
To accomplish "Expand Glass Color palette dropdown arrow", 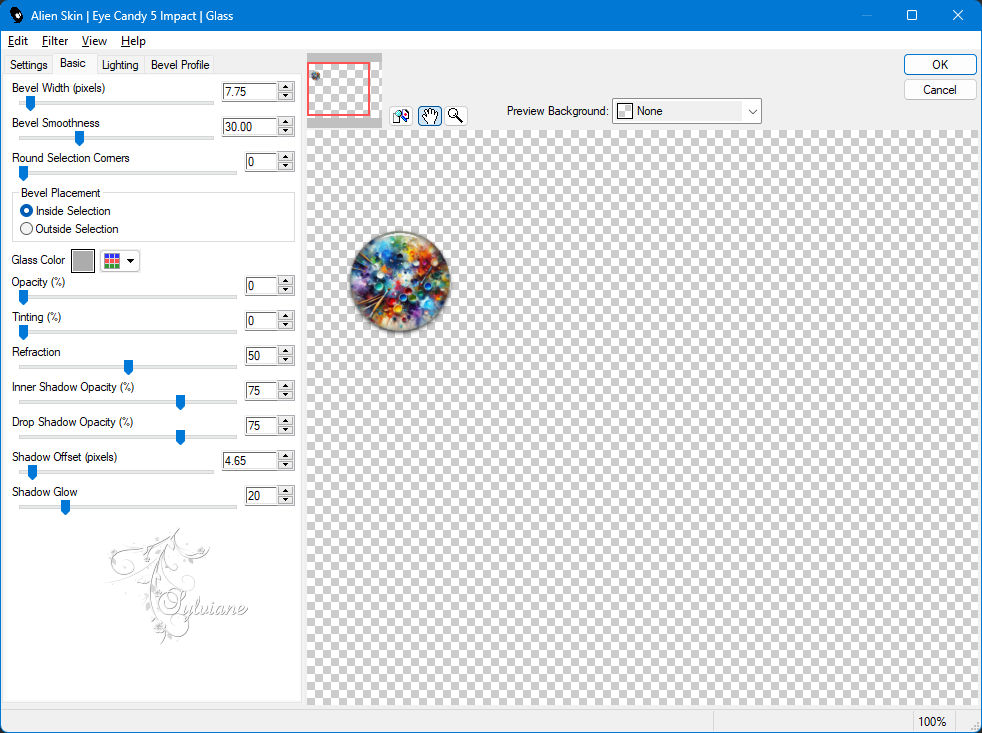I will pos(130,261).
